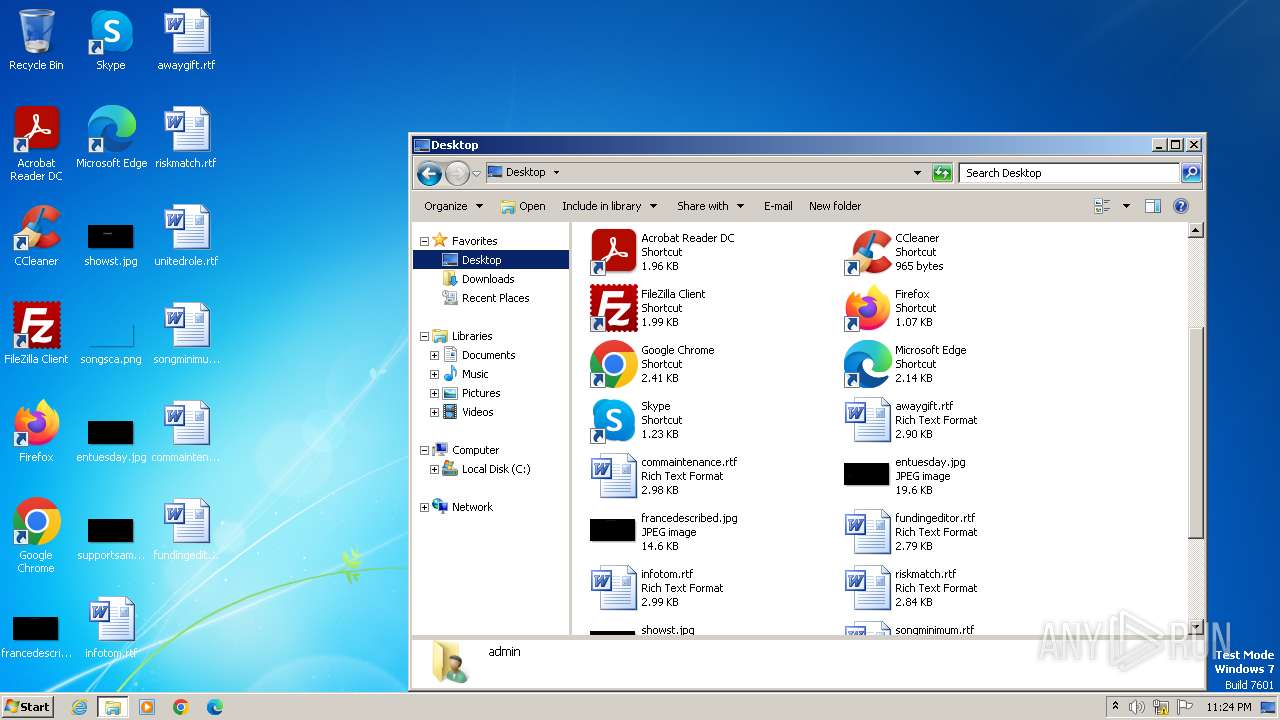1280x720 pixels.
Task: Launch FileZilla Client desktop shortcut
Action: pyautogui.click(x=36, y=334)
